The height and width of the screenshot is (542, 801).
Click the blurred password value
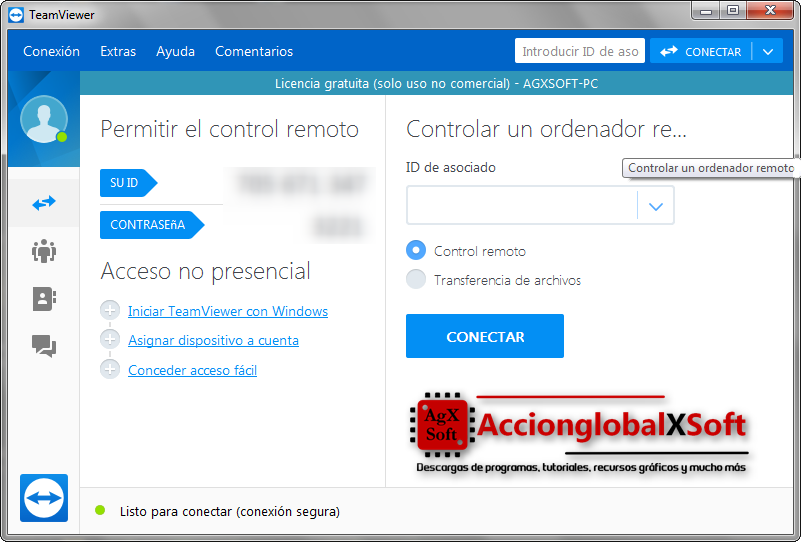[339, 226]
